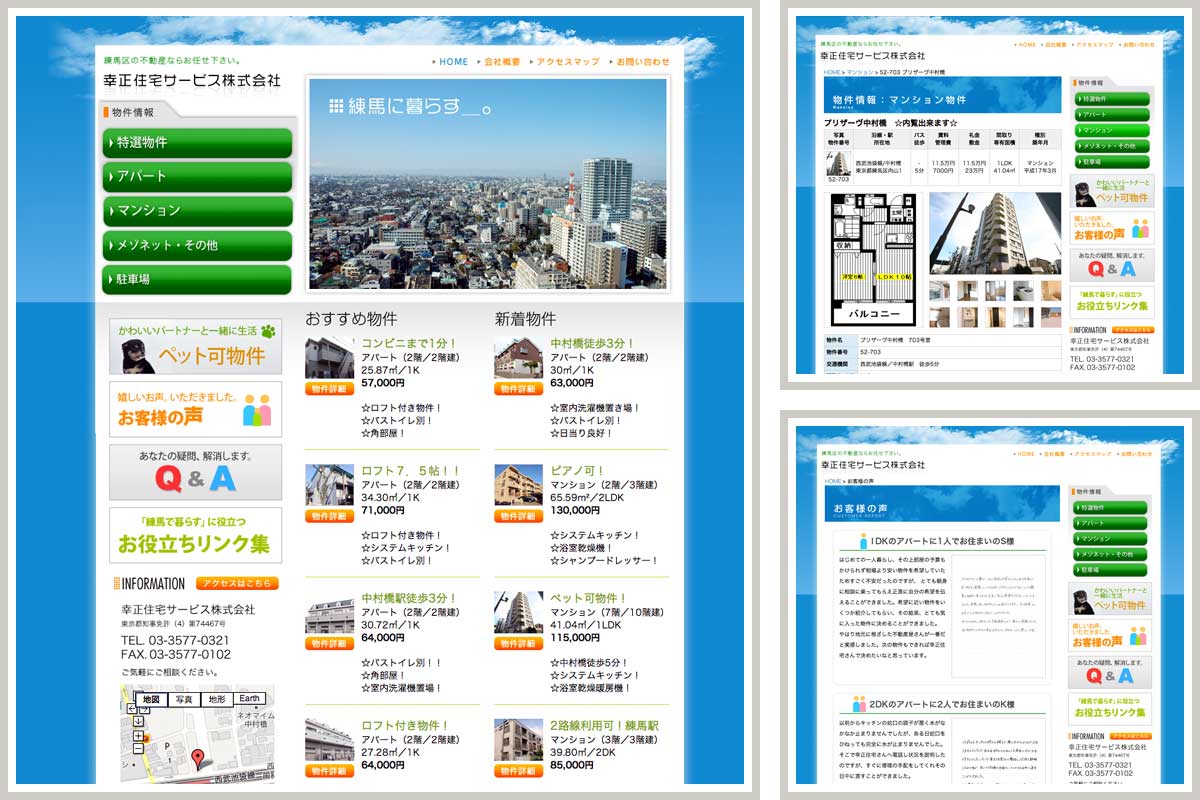Click the orange アクセスはこちら button on large page
Screen dimensions: 1200x800
237,583
